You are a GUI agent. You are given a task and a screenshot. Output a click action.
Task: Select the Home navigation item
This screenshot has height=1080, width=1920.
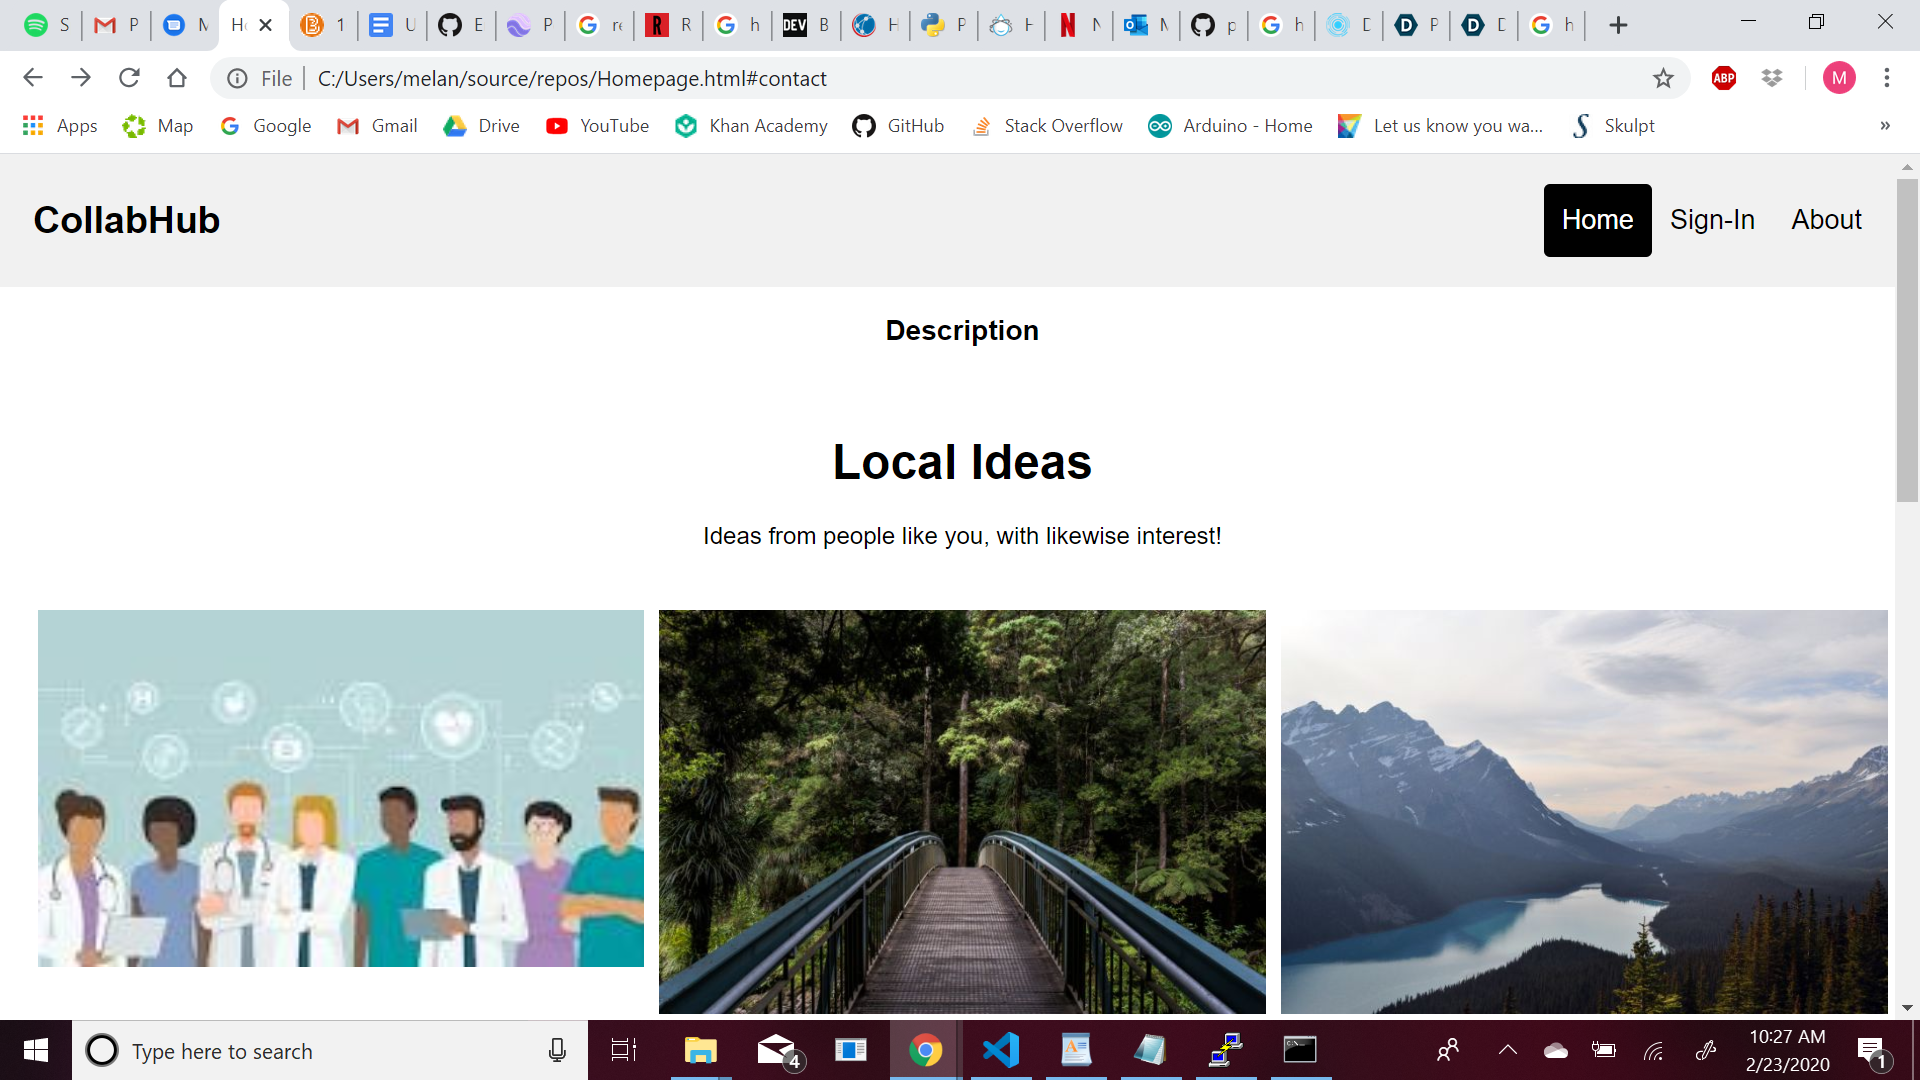(x=1597, y=220)
